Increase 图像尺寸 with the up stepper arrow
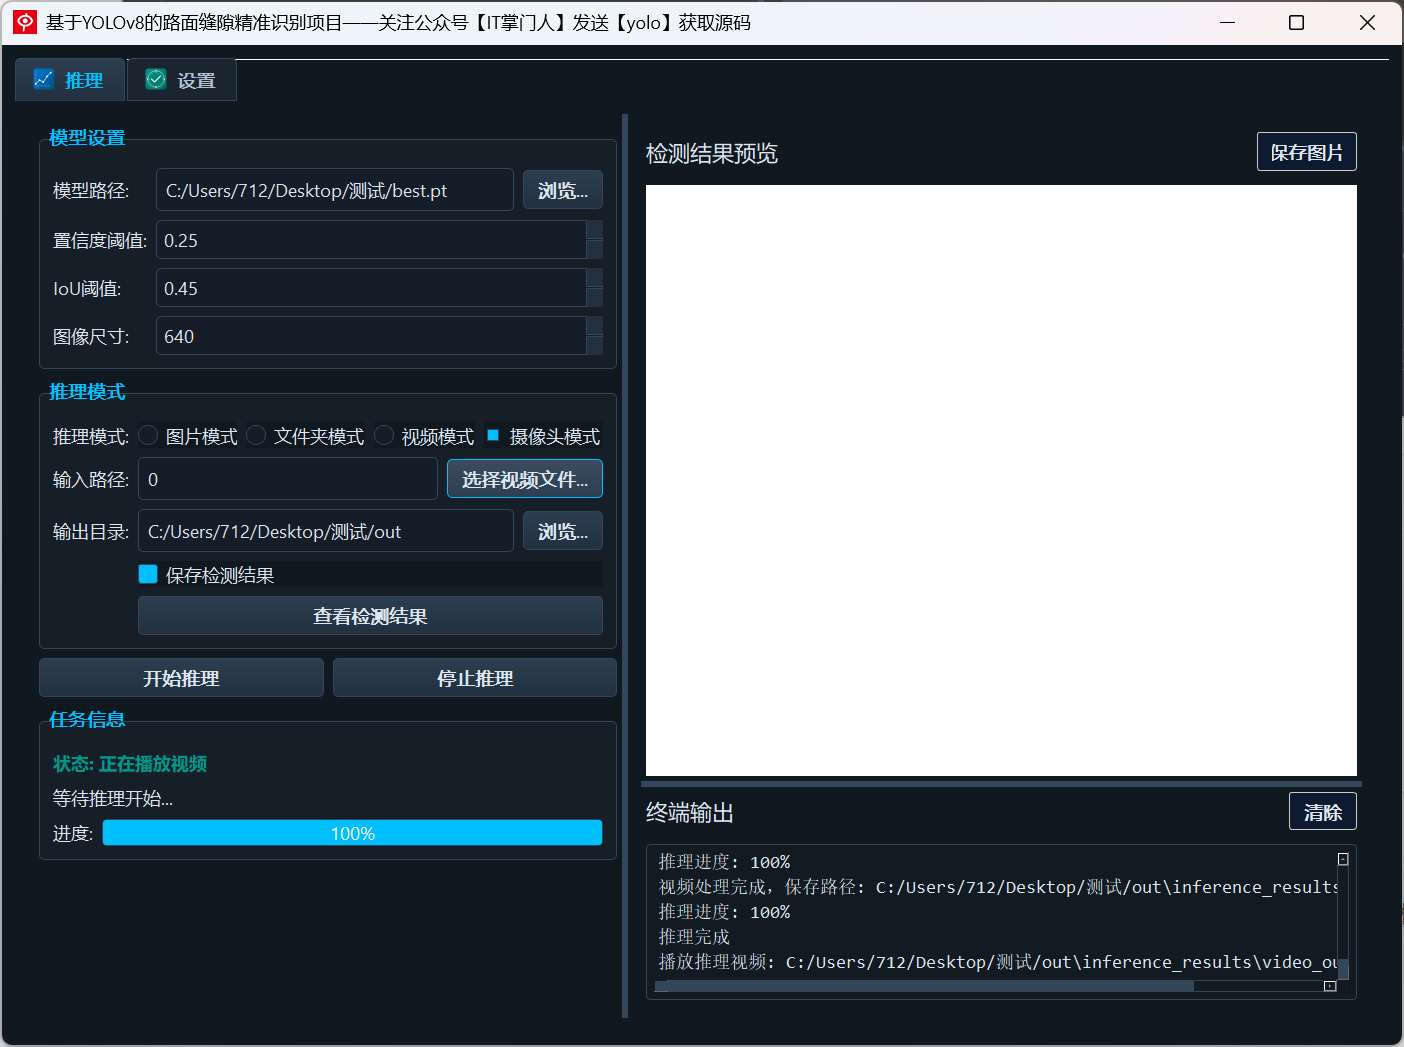 coord(594,326)
